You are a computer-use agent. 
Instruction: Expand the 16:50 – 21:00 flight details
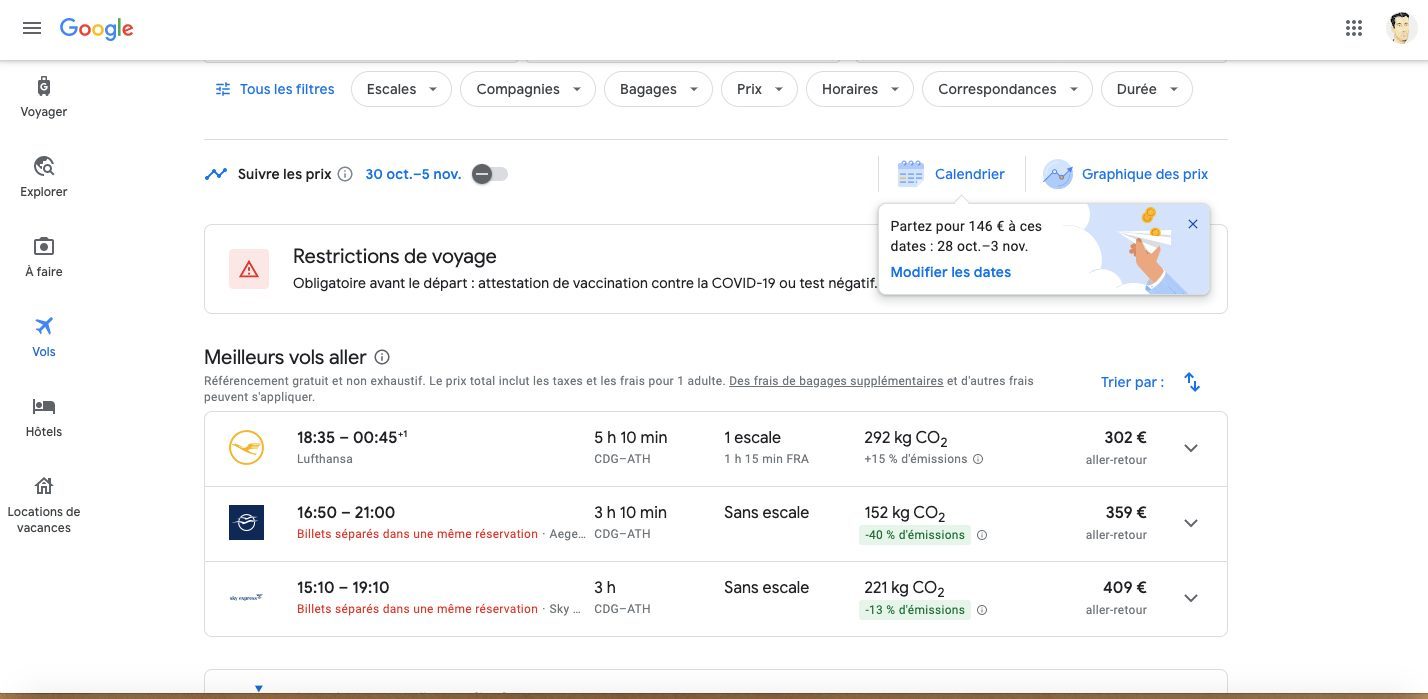click(1190, 523)
